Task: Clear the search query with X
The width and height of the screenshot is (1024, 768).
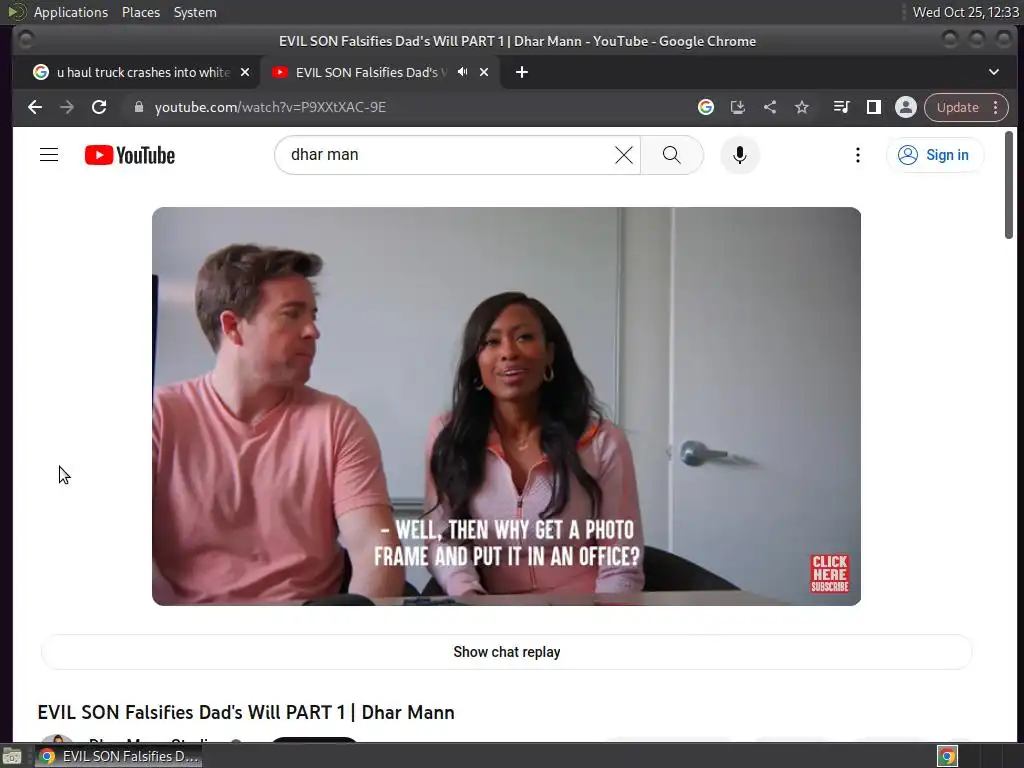Action: coord(624,155)
